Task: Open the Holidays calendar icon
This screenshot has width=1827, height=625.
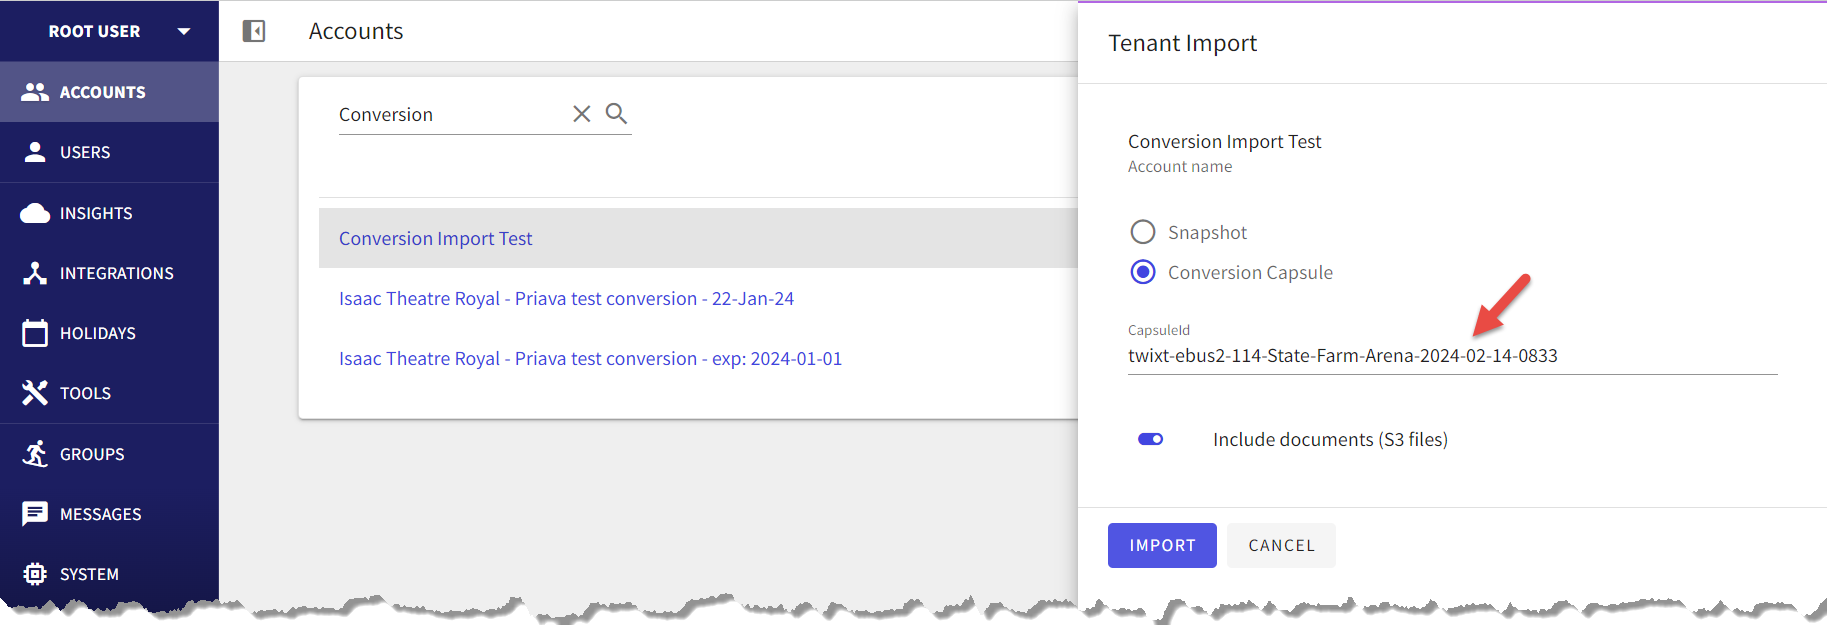Action: (x=35, y=333)
